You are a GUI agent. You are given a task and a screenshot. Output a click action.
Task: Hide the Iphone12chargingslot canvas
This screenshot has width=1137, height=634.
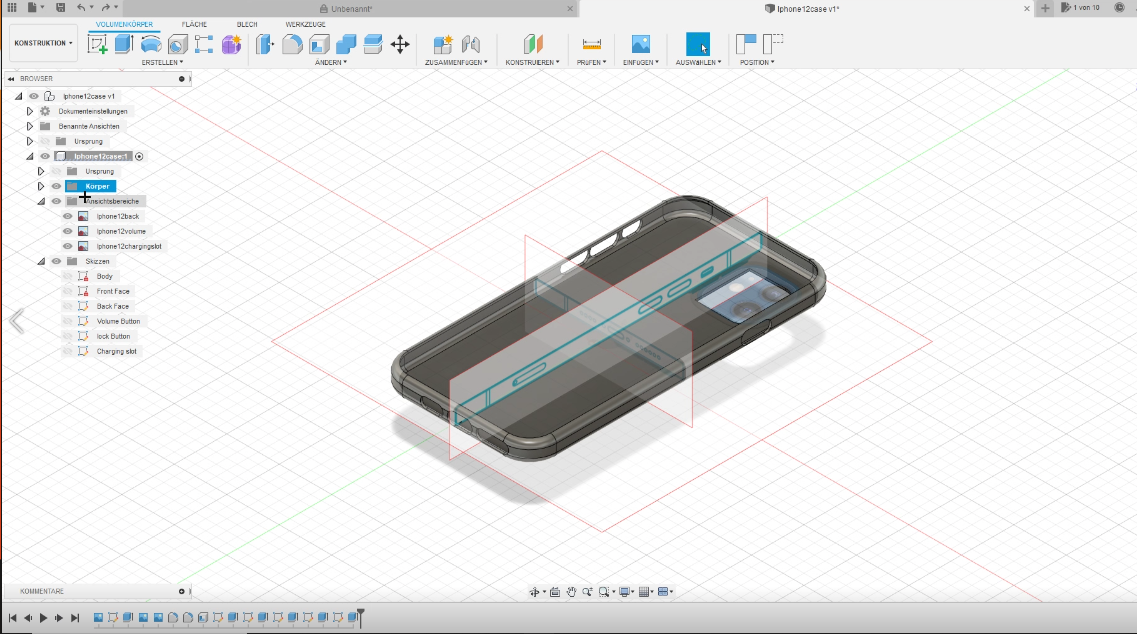coord(67,246)
